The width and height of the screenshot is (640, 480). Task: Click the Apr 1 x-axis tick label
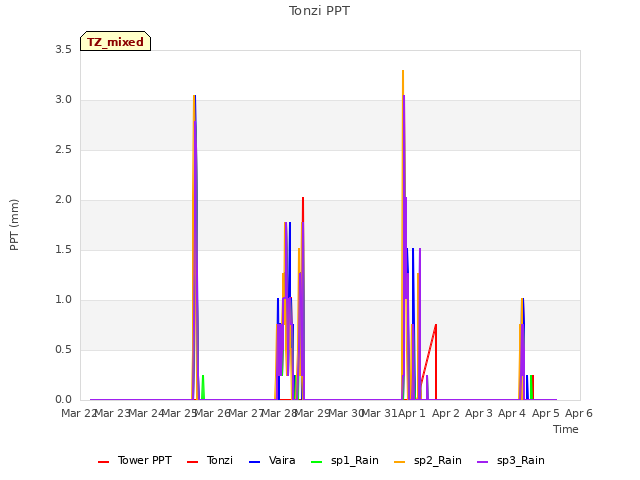411,413
